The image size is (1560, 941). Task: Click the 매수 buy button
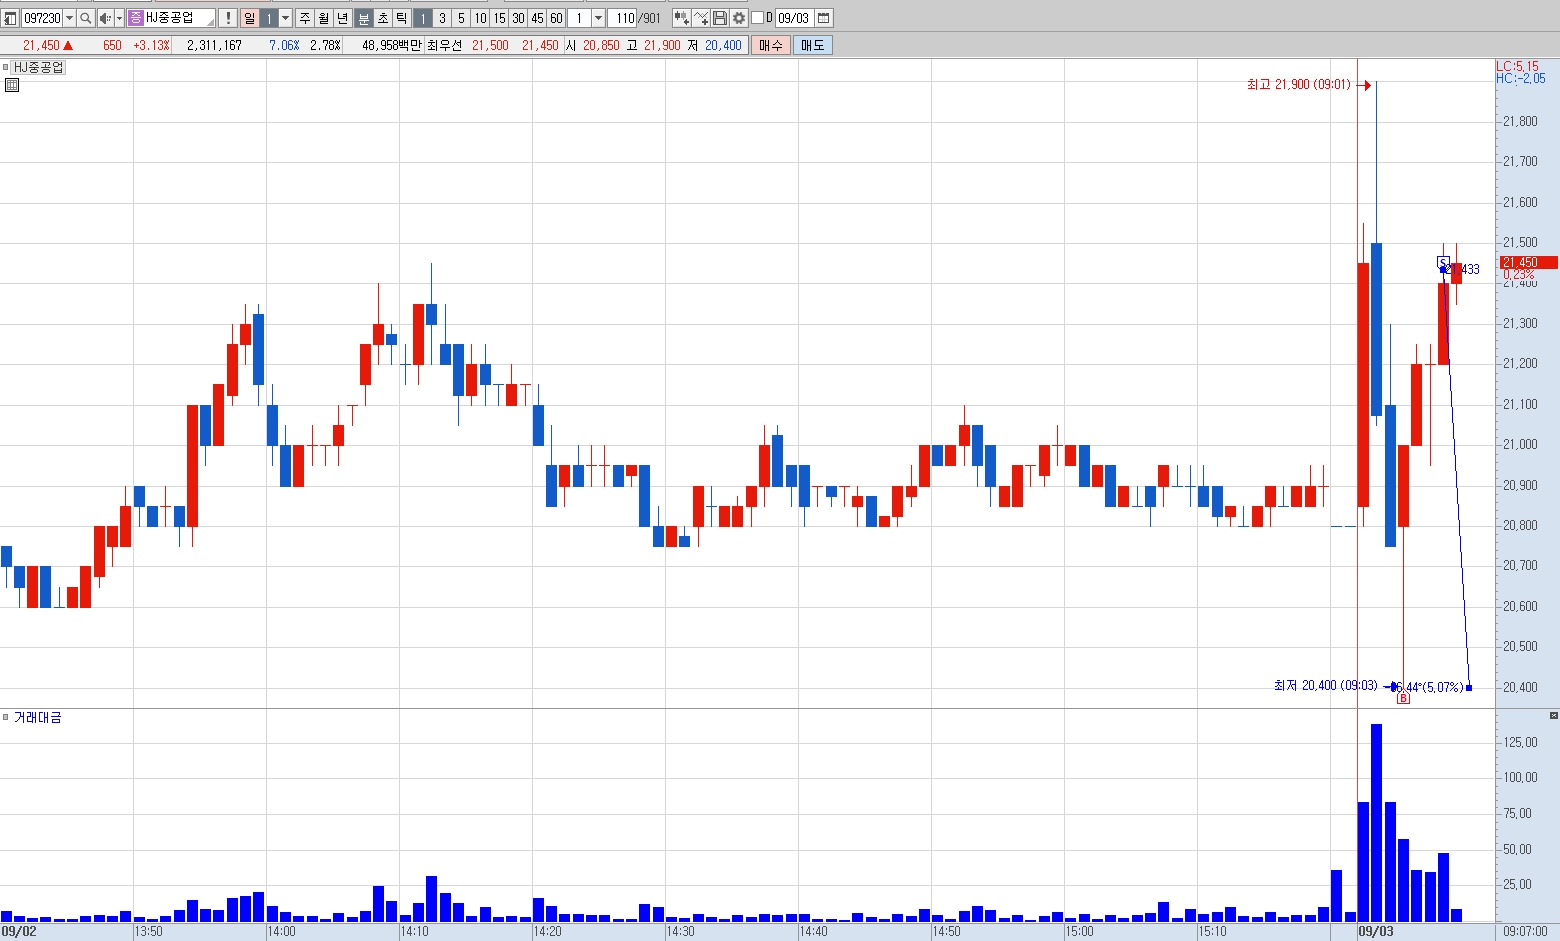[771, 45]
